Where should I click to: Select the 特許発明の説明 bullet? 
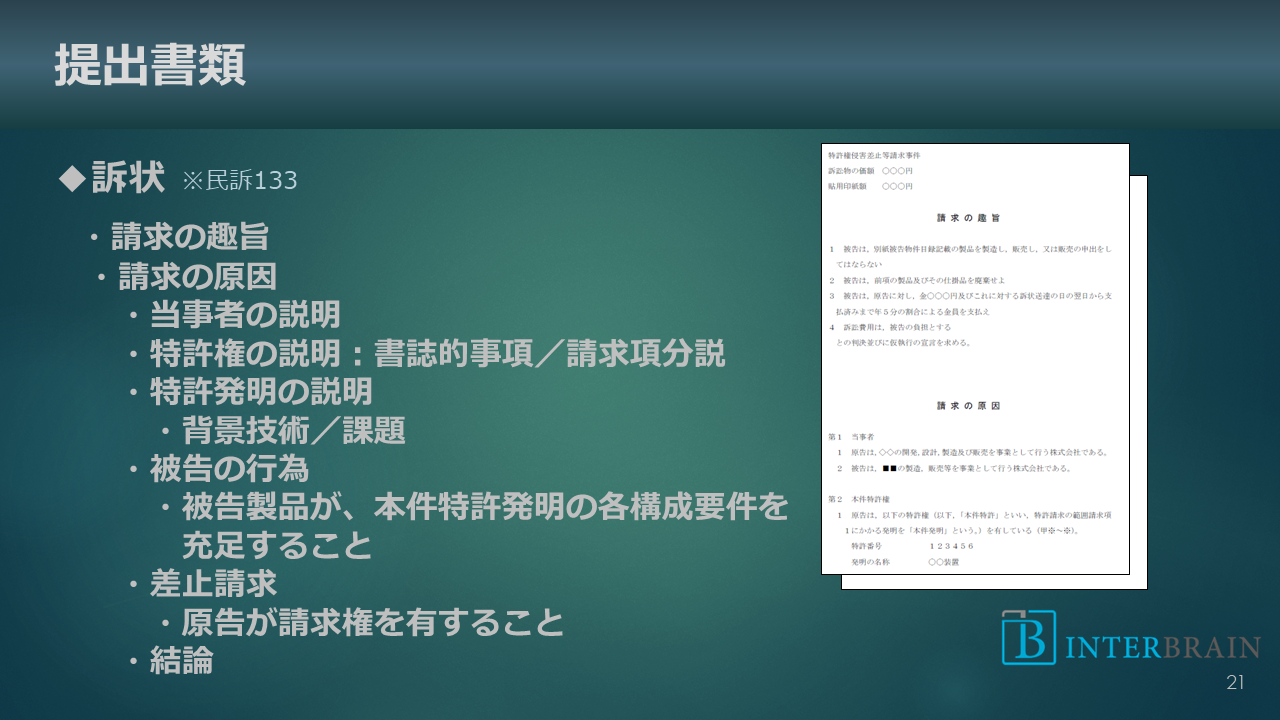coord(261,391)
